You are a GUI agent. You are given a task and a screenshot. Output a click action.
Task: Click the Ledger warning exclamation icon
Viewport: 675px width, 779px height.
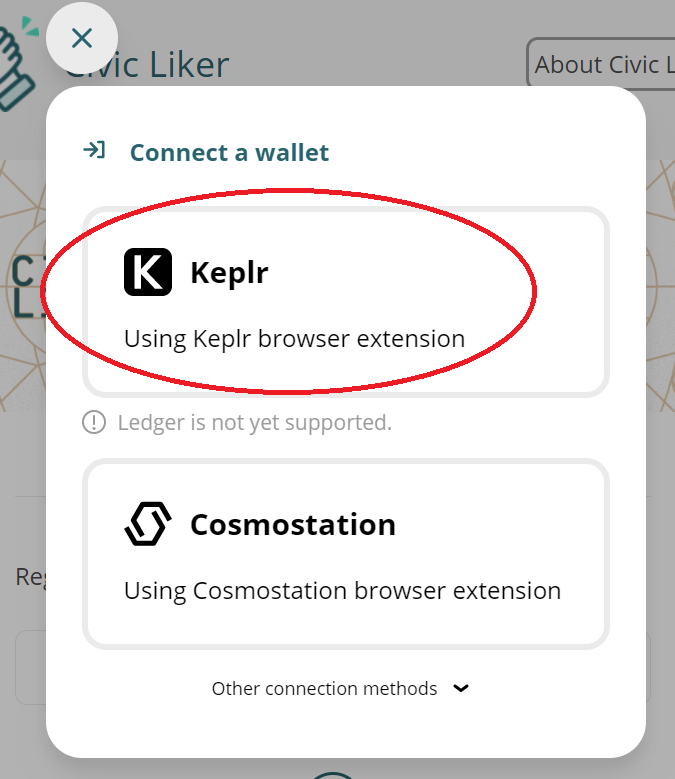(94, 423)
